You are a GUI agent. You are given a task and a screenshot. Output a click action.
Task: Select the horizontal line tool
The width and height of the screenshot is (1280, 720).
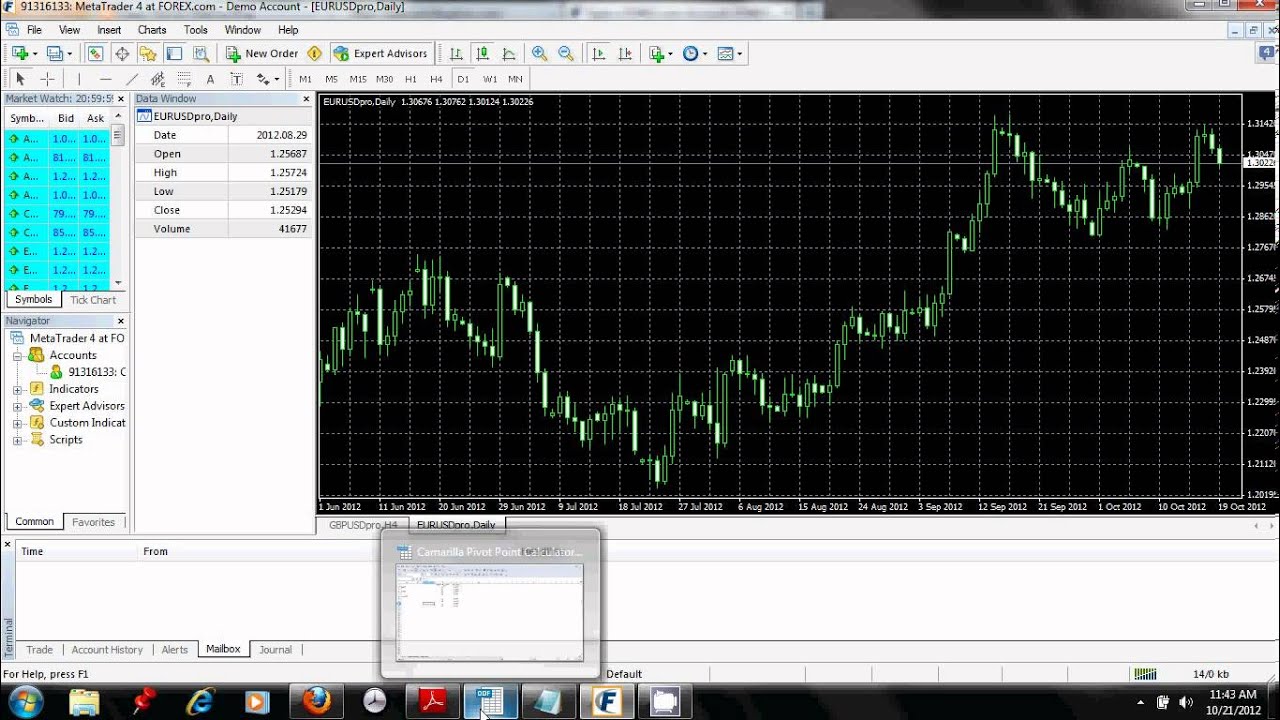coord(106,79)
